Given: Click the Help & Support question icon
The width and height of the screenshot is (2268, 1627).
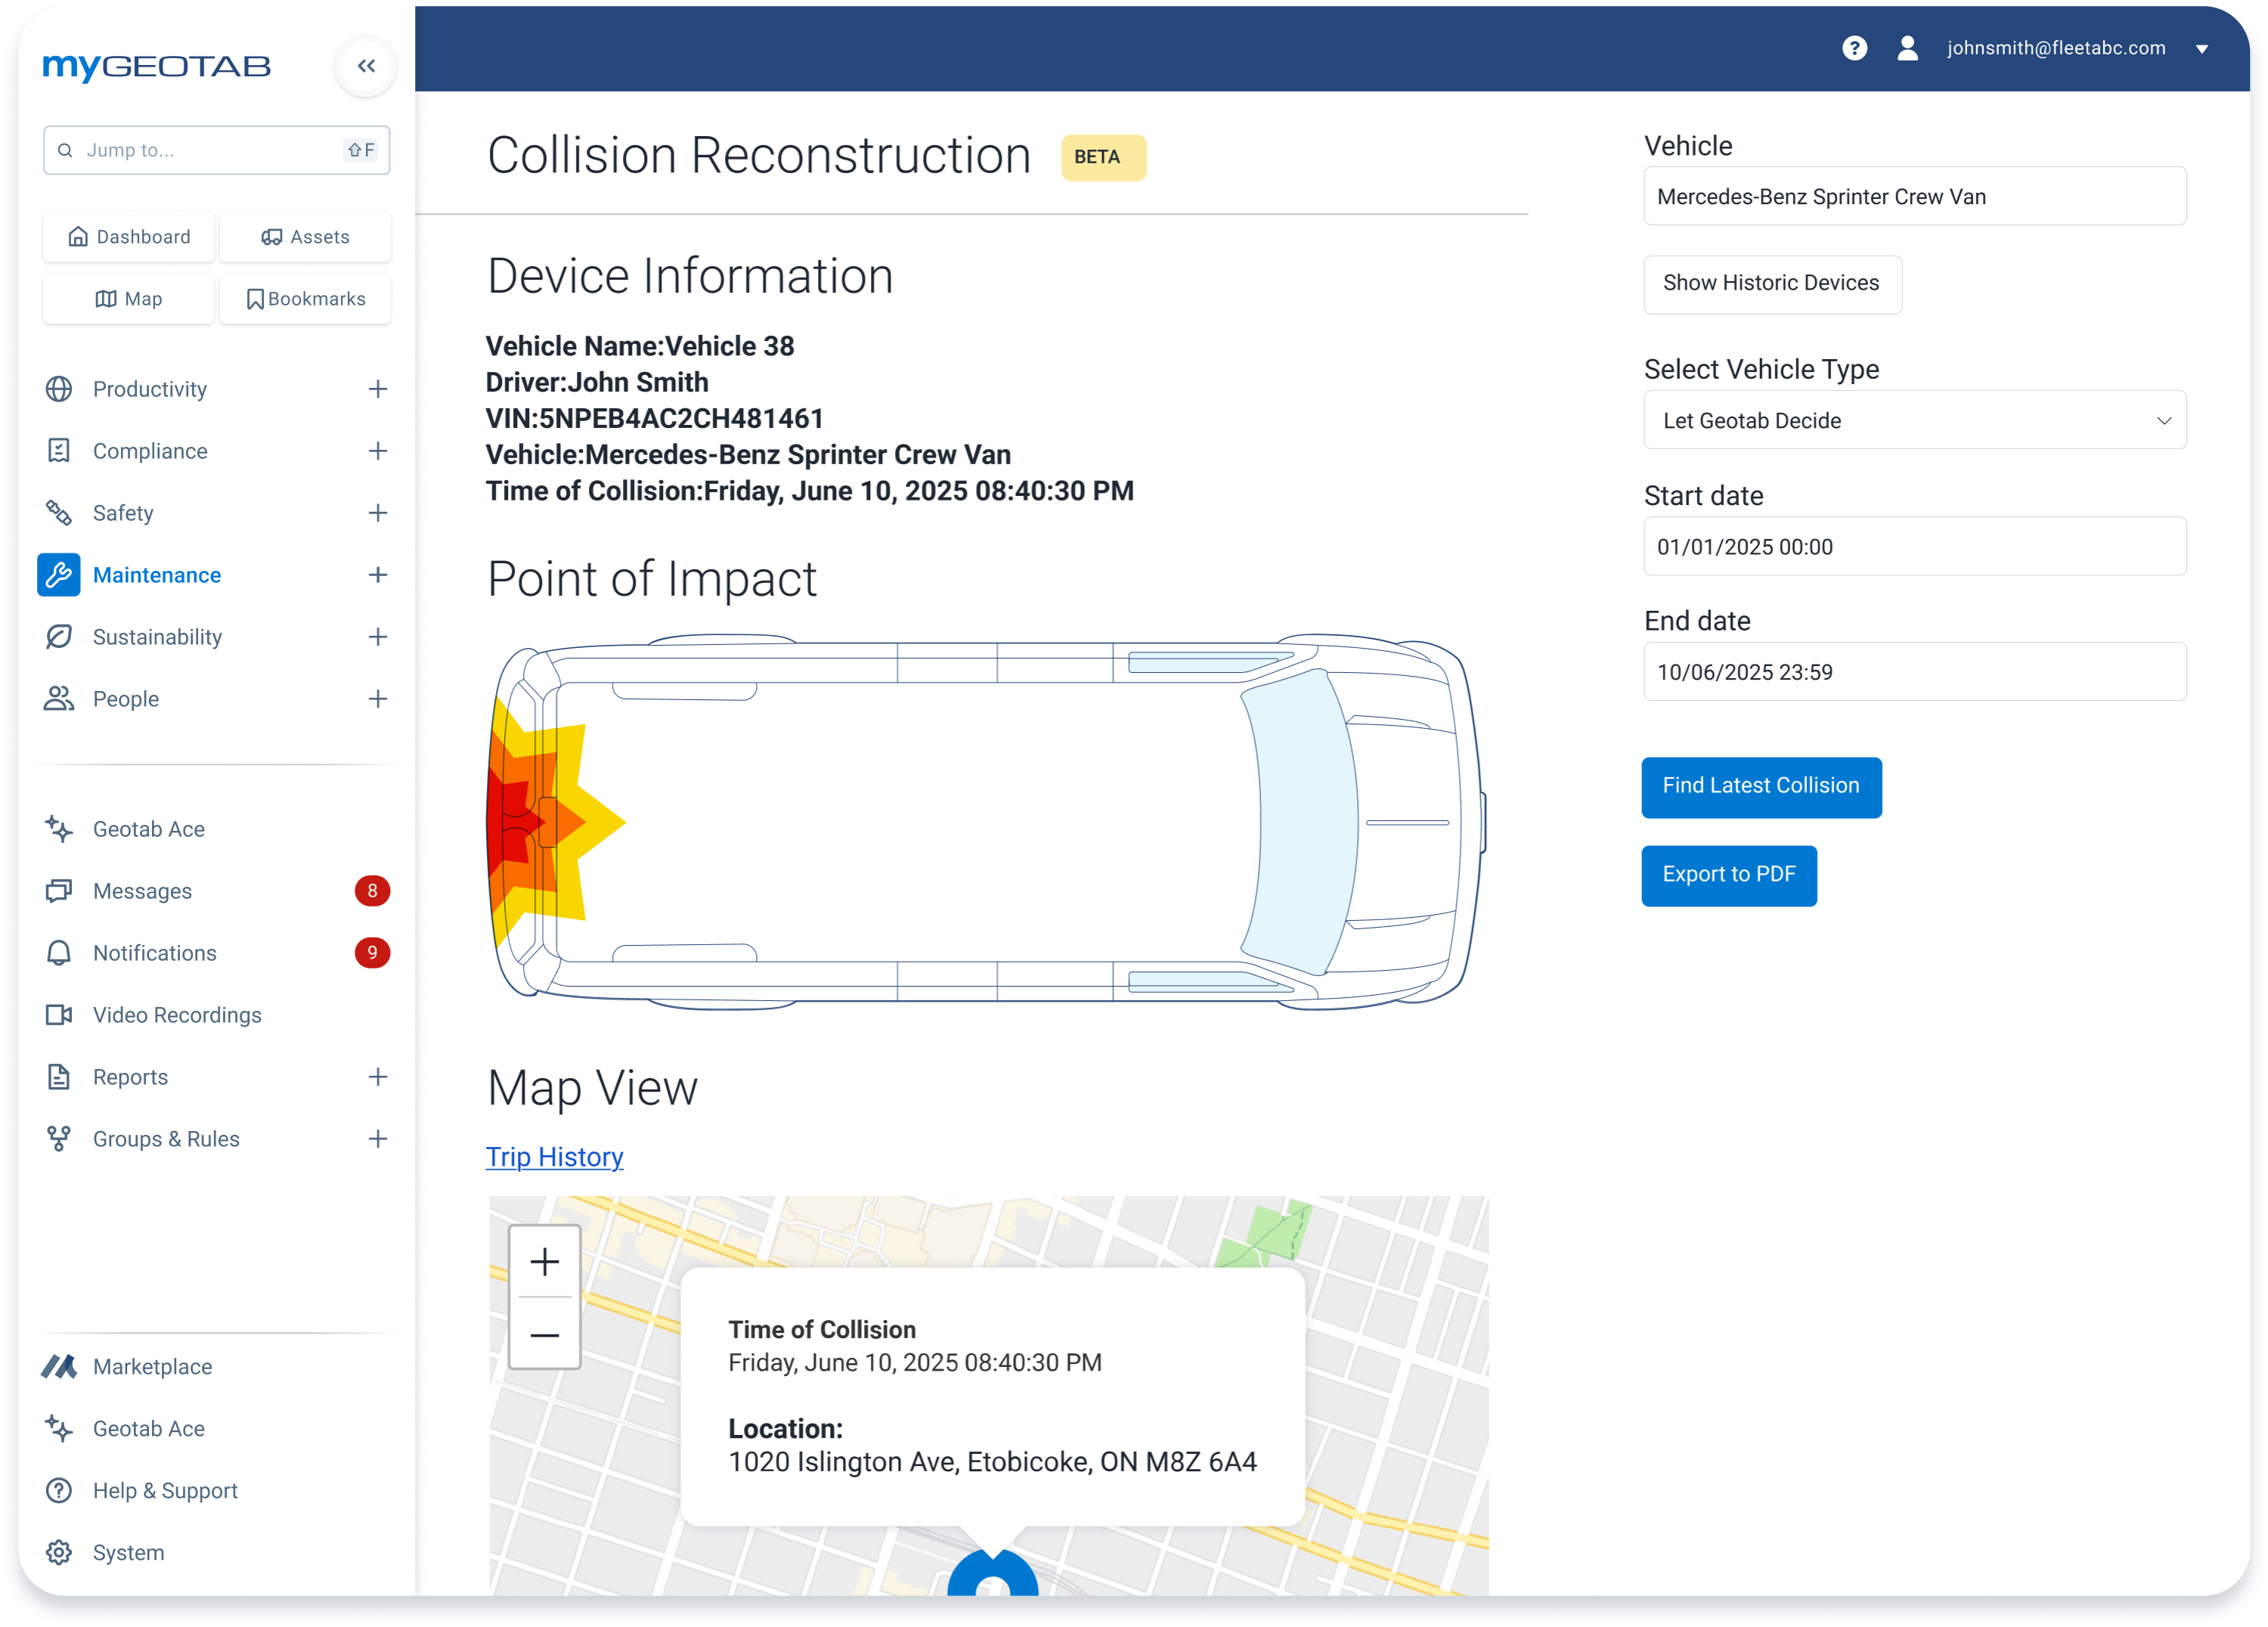Looking at the screenshot, I should coord(59,1491).
